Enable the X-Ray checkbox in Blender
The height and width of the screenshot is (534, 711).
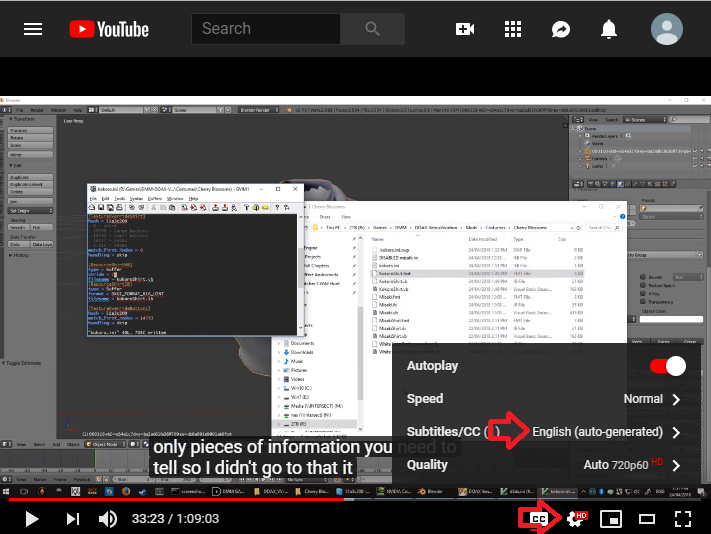643,293
